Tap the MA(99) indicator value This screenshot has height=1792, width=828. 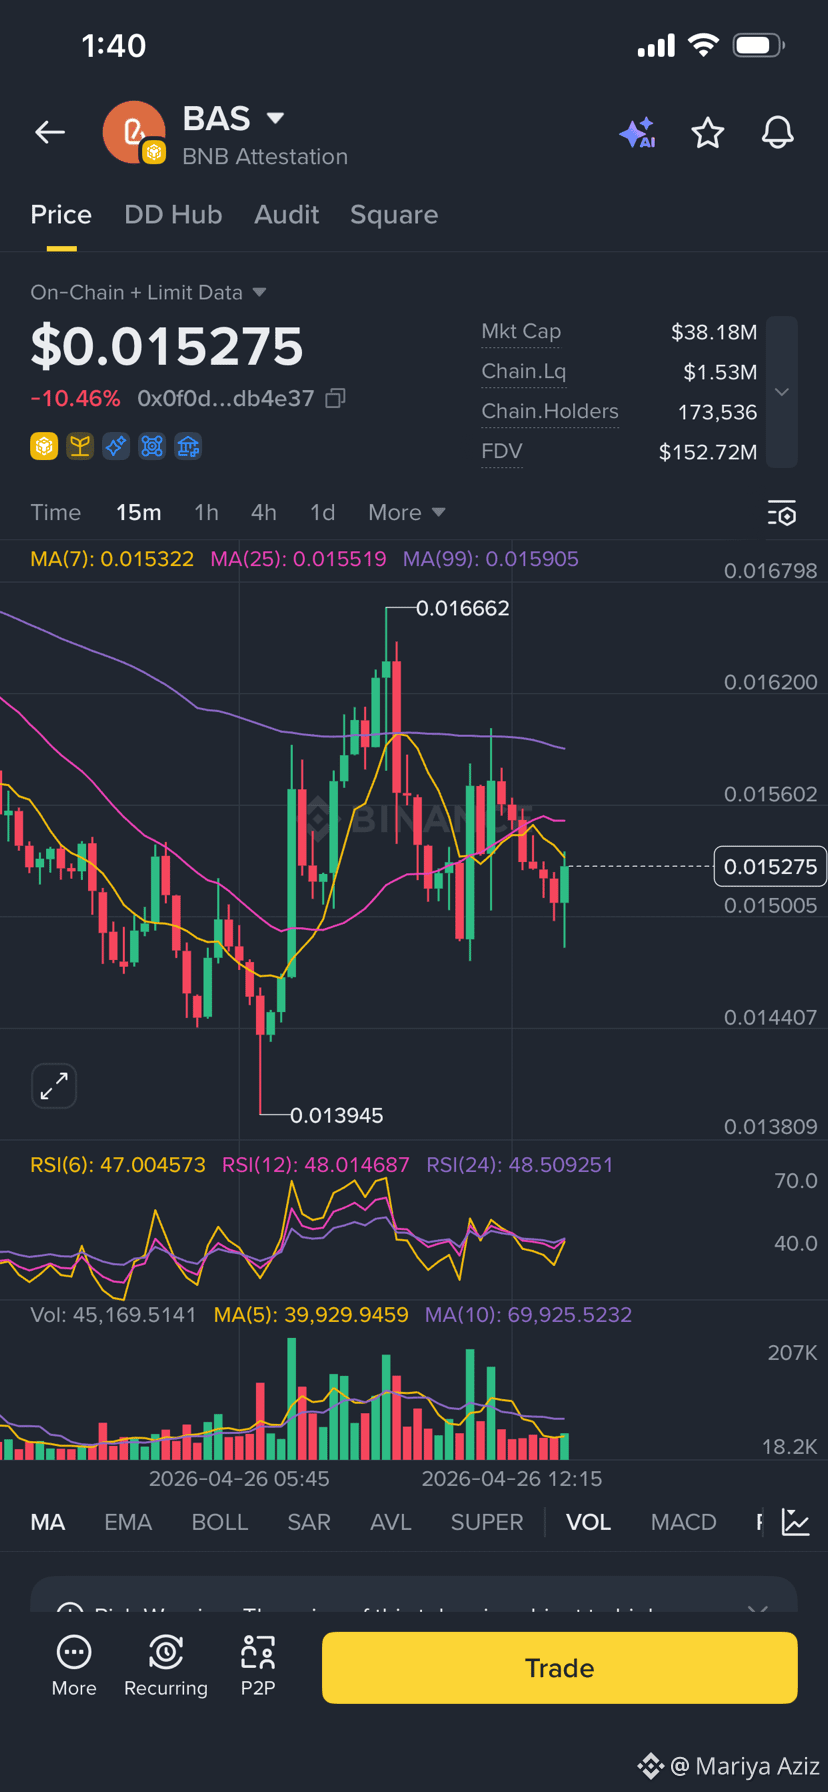click(491, 559)
